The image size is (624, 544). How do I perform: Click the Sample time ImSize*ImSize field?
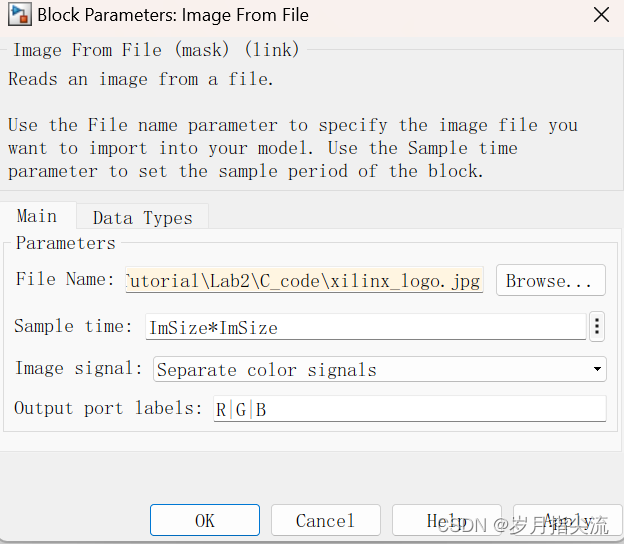coord(365,327)
